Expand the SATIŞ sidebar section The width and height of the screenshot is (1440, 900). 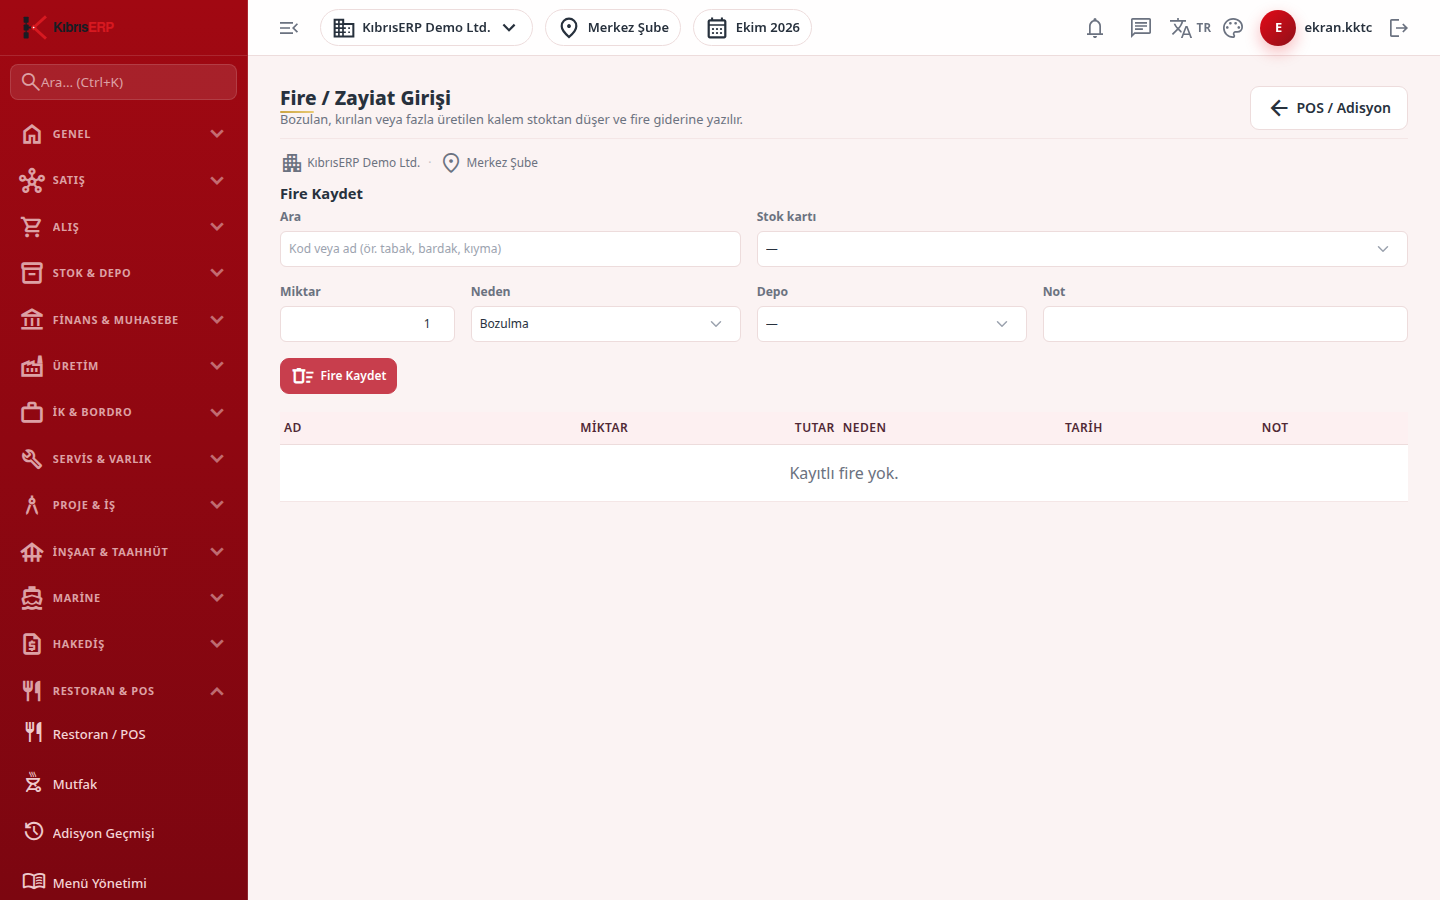pyautogui.click(x=124, y=180)
